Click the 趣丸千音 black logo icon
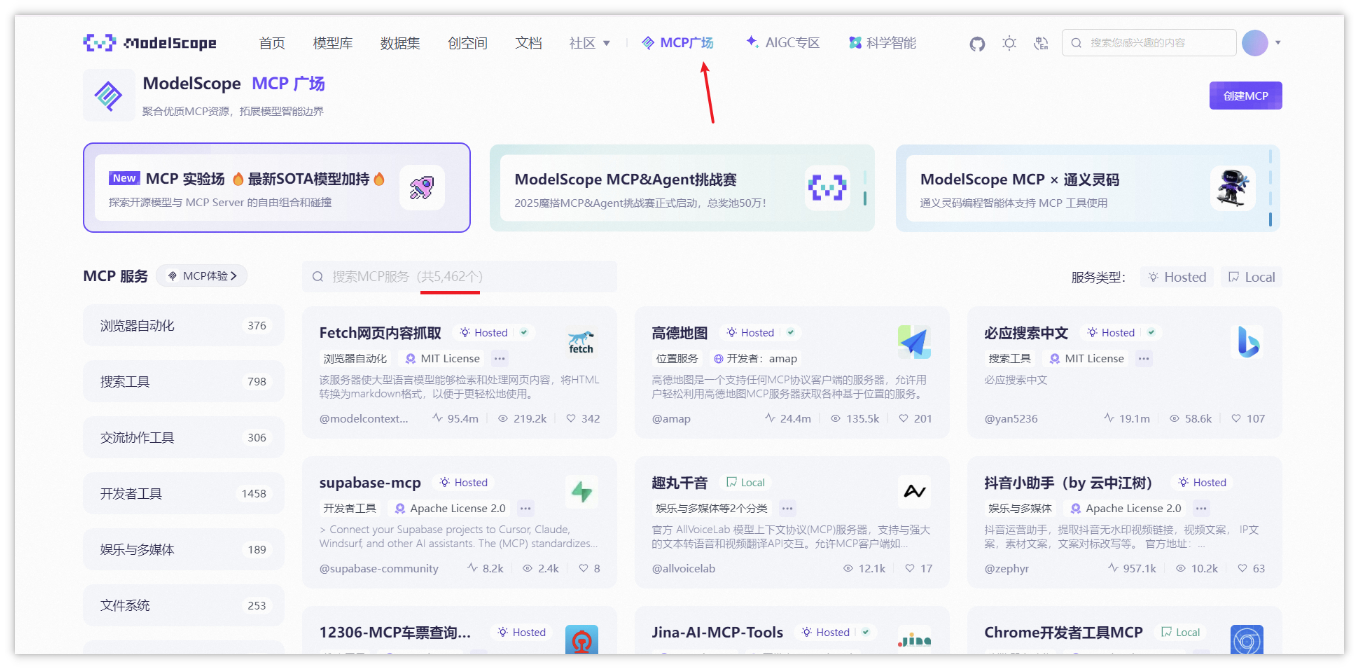 click(x=914, y=491)
